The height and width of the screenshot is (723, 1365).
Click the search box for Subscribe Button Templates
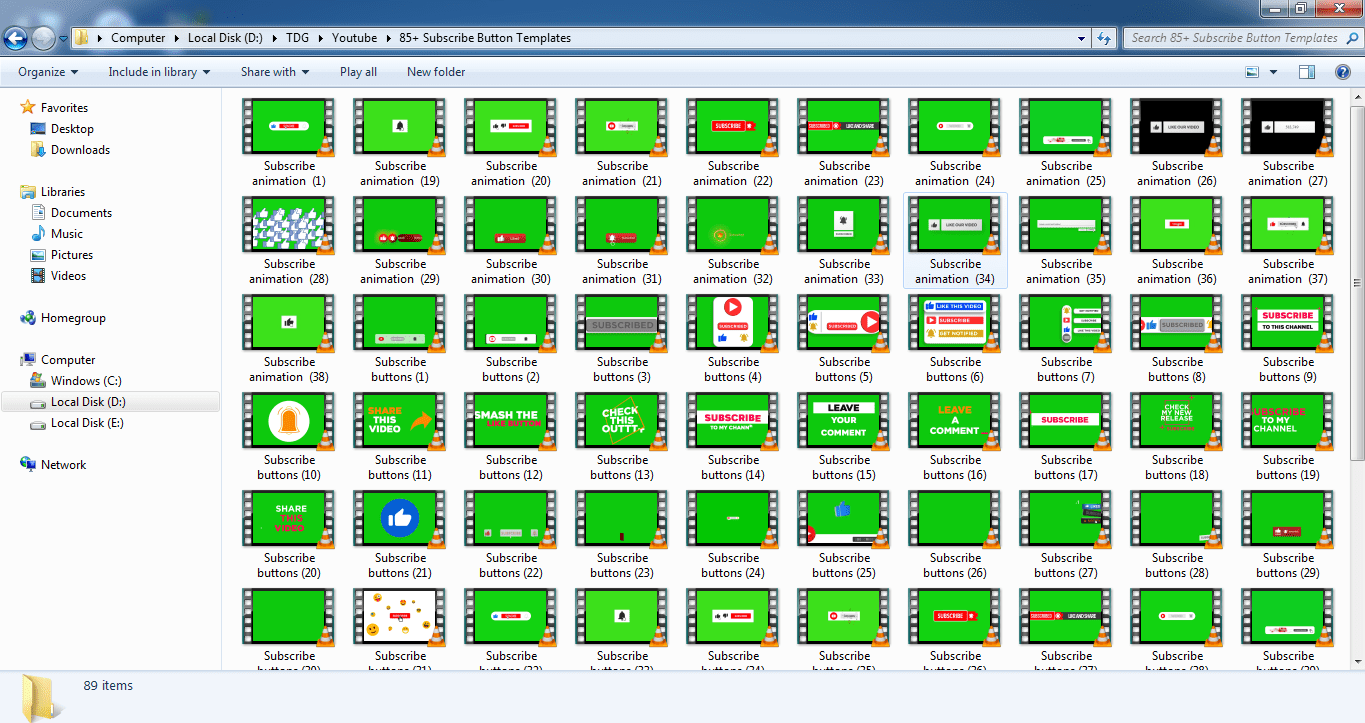[x=1234, y=38]
